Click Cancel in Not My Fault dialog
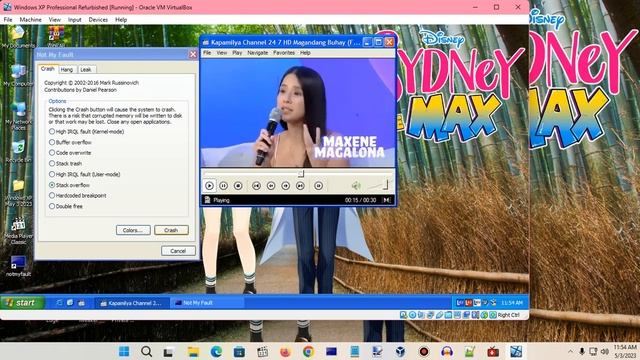 [x=178, y=251]
